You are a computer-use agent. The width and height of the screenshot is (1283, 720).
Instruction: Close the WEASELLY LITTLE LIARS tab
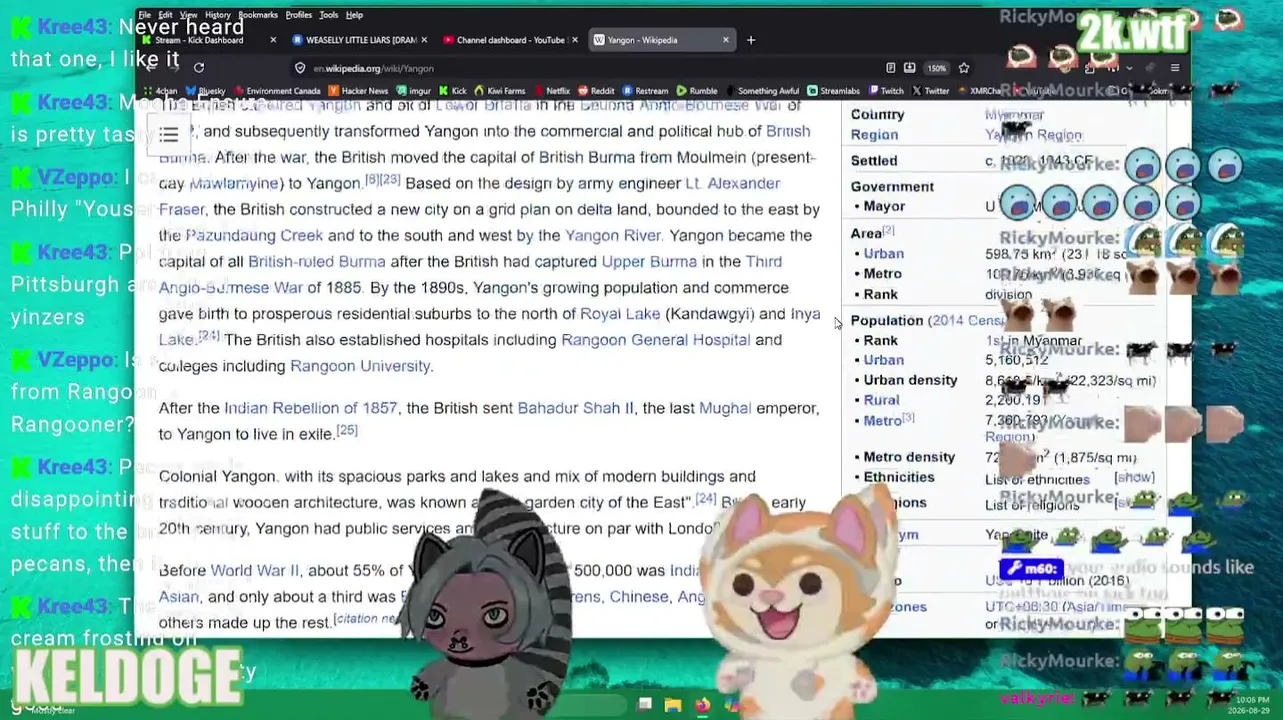click(424, 40)
